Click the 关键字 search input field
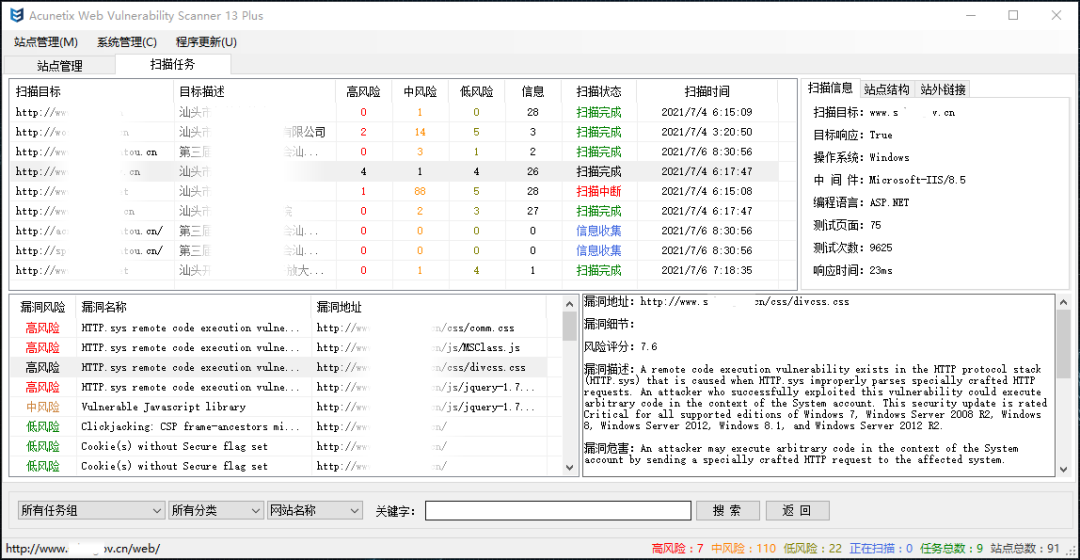Screen dimensions: 1080x560 [558, 510]
